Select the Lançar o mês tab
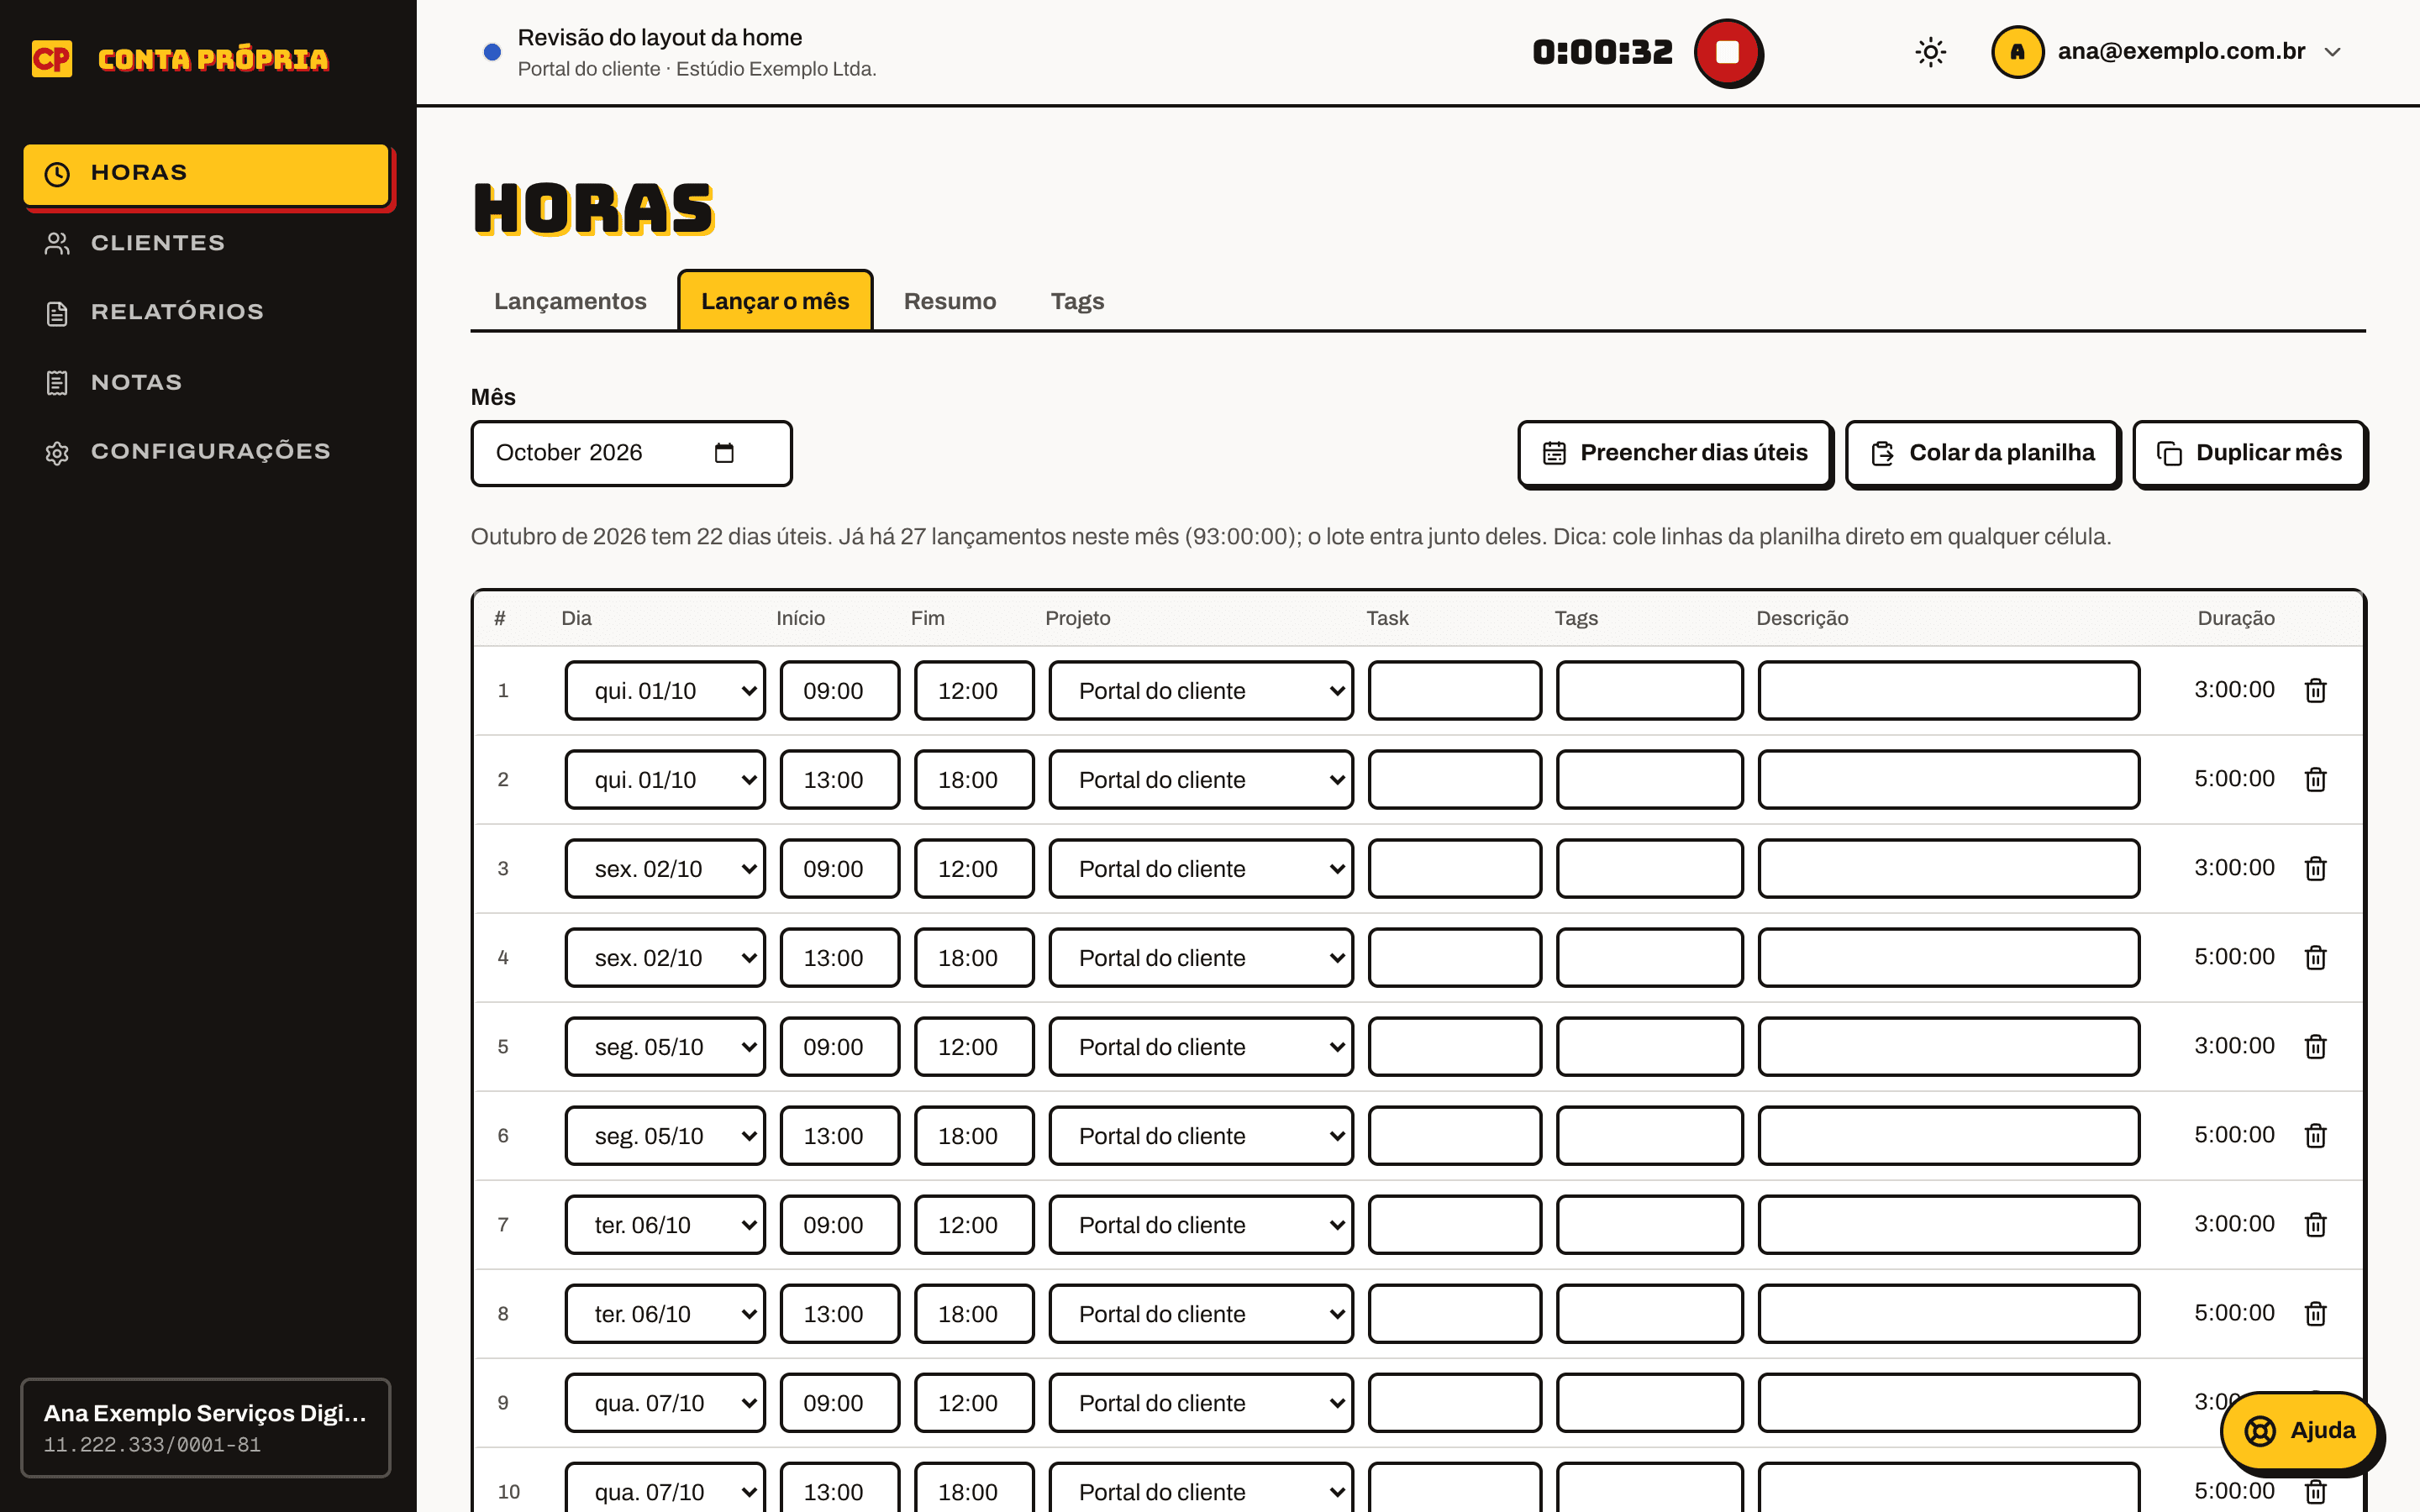The image size is (2420, 1512). coord(775,301)
